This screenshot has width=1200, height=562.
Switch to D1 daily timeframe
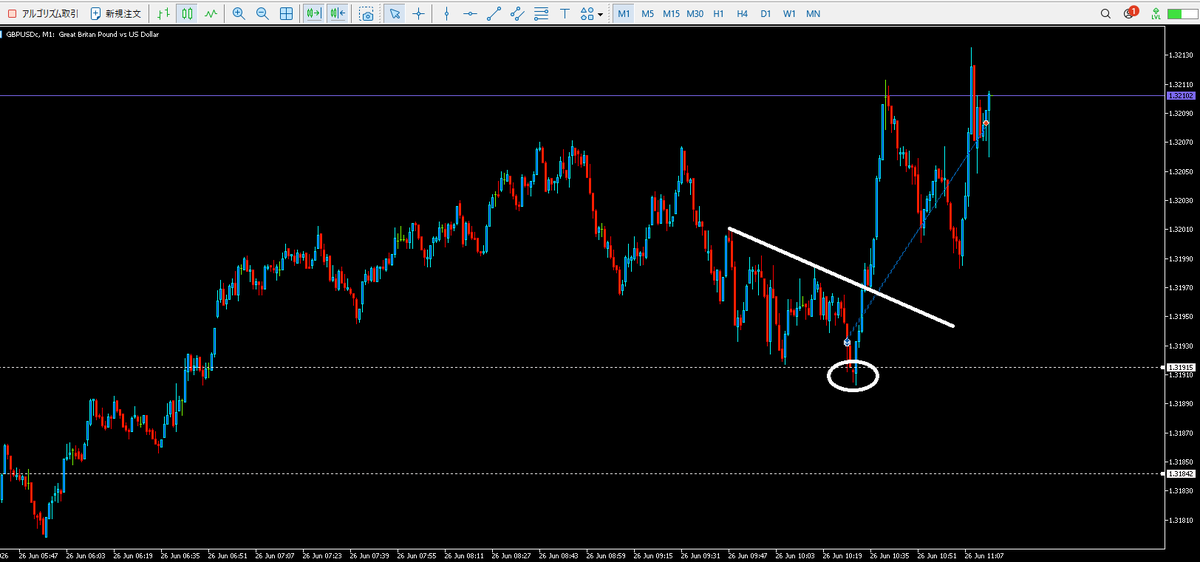point(765,14)
